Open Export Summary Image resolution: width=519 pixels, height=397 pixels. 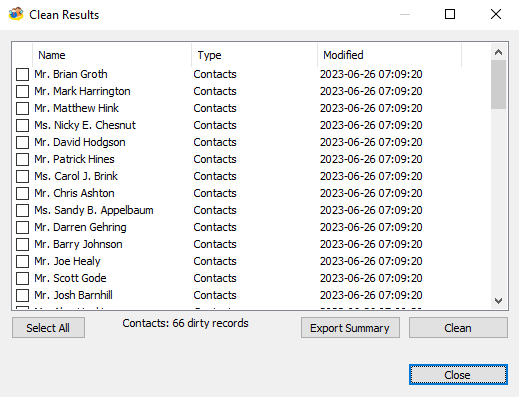coord(350,328)
